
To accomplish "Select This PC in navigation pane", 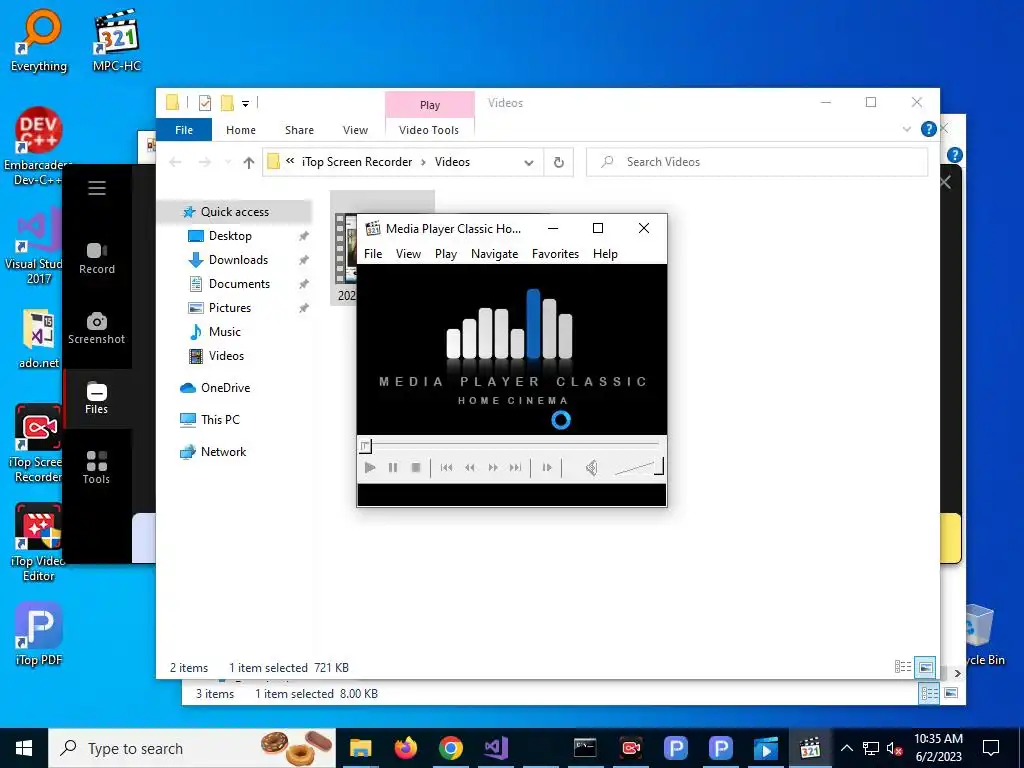I will (x=220, y=420).
